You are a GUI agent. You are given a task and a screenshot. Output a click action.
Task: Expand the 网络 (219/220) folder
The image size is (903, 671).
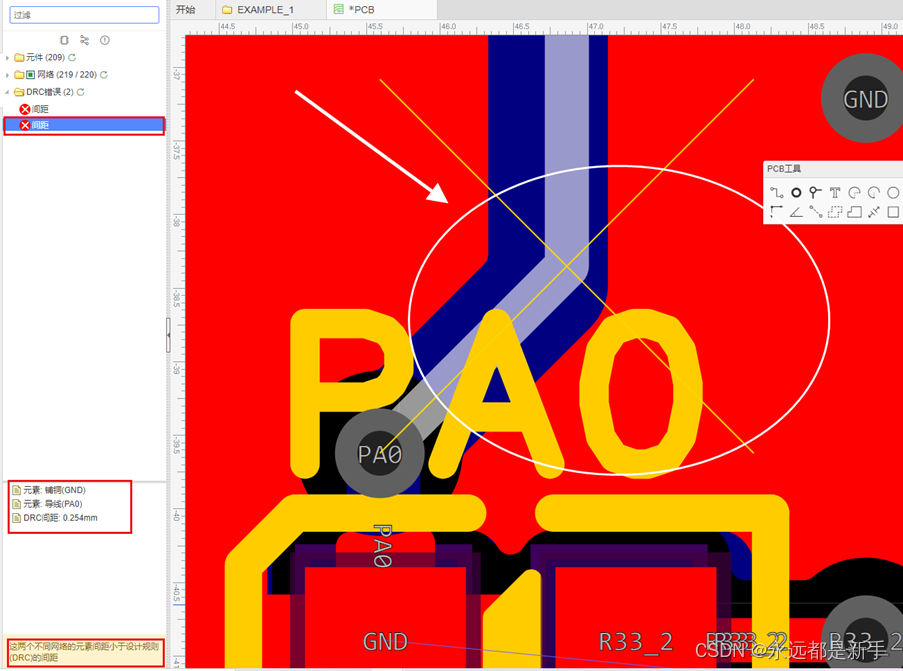[x=8, y=75]
